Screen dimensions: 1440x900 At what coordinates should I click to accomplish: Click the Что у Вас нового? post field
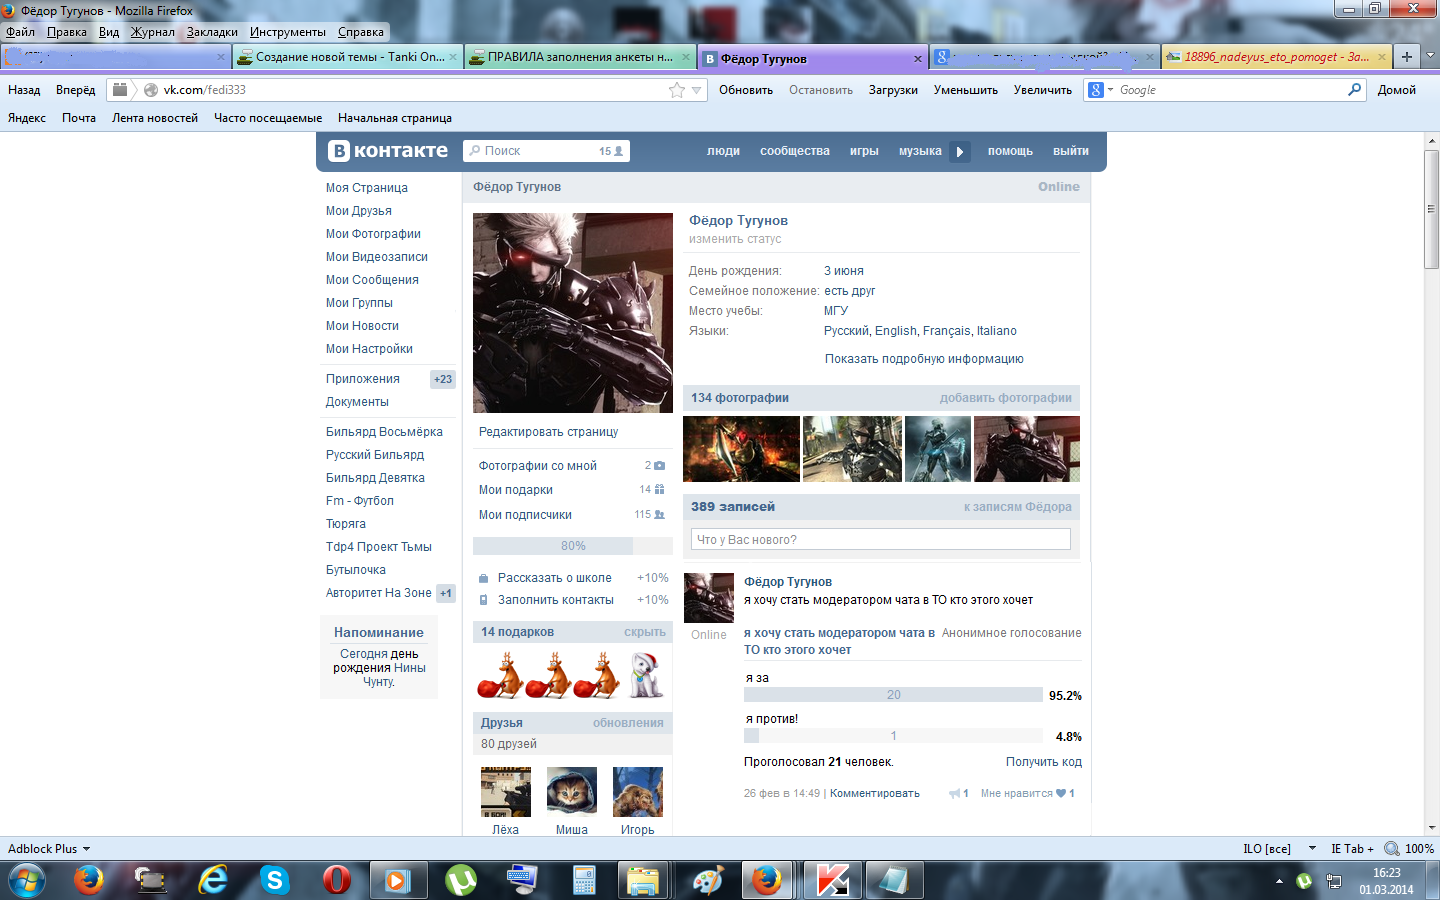click(x=881, y=540)
